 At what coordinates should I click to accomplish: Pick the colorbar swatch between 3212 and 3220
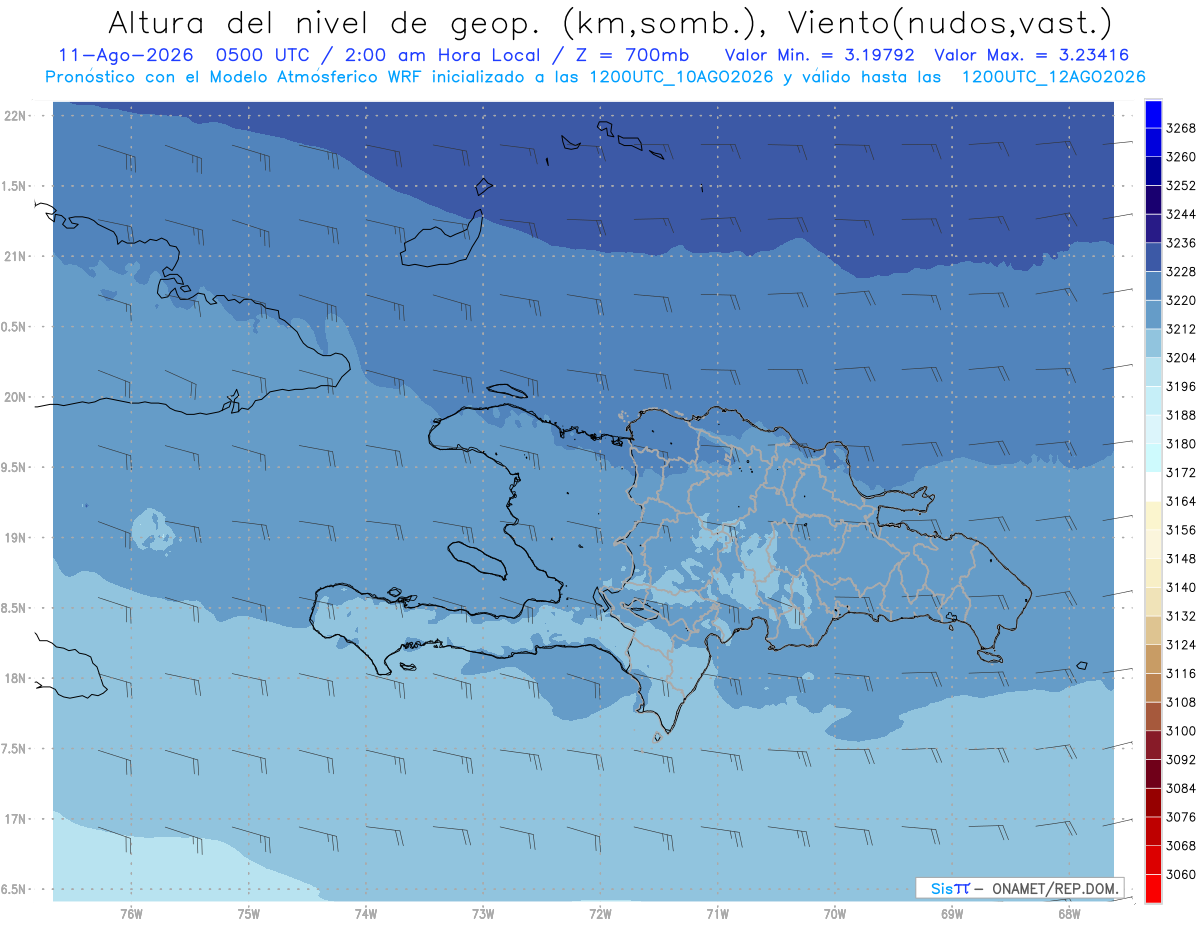tap(1153, 315)
